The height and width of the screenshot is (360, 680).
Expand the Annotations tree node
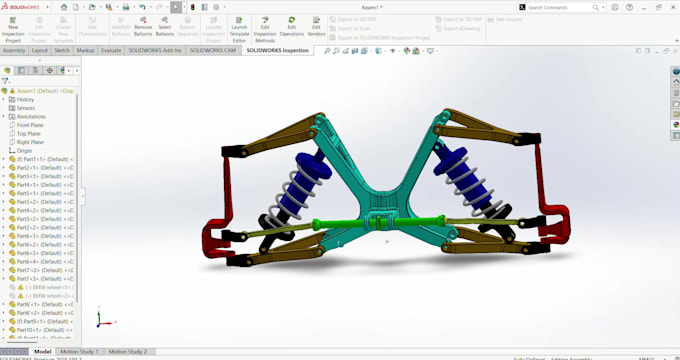(x=3, y=116)
